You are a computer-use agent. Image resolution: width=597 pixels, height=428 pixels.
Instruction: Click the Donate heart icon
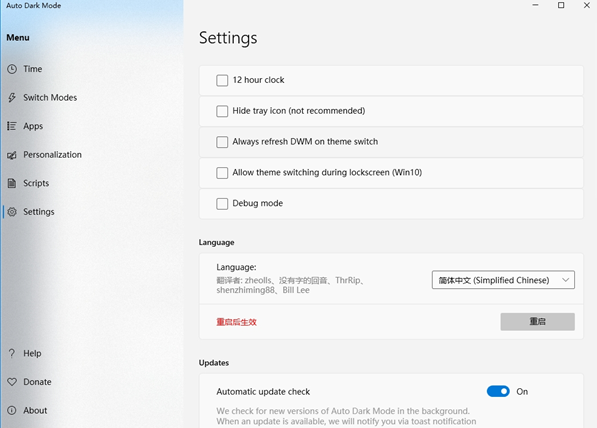click(12, 382)
